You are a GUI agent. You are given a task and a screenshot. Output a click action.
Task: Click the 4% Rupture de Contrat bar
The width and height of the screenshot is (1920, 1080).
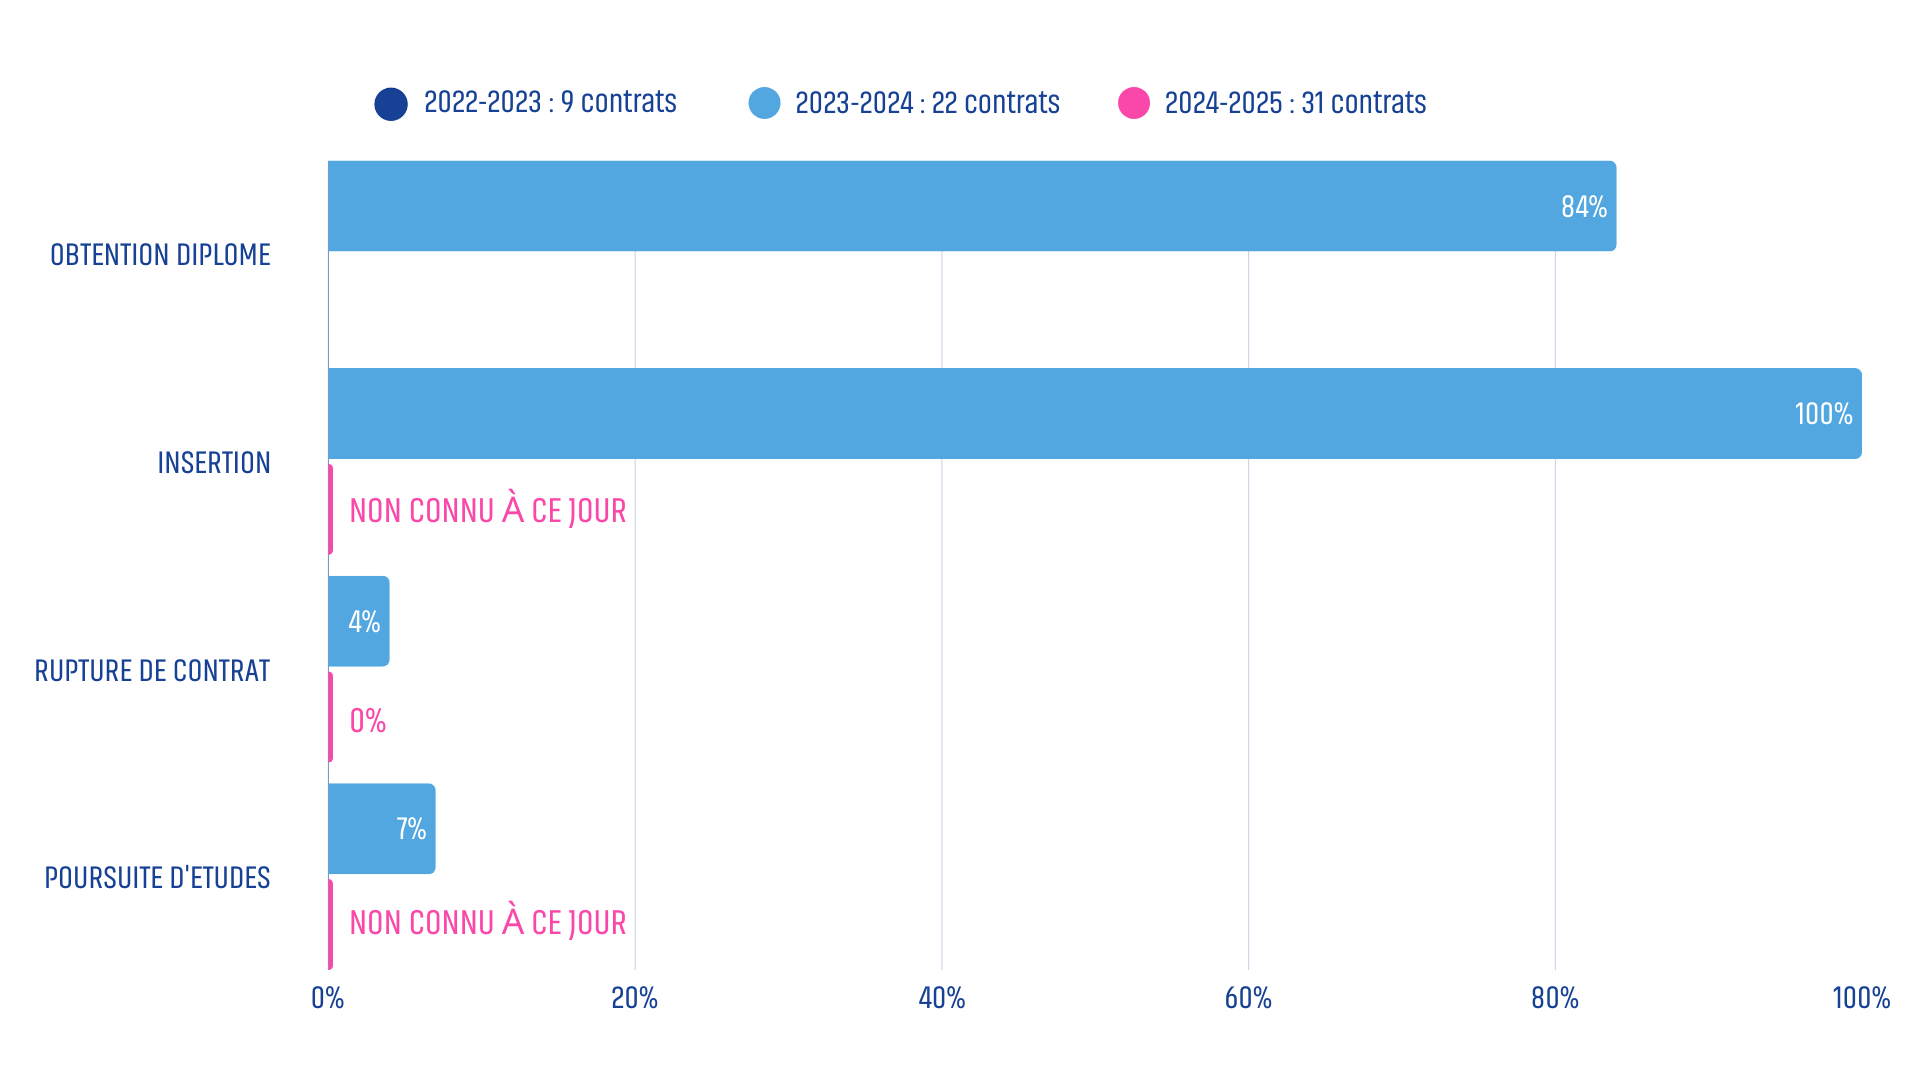[358, 621]
